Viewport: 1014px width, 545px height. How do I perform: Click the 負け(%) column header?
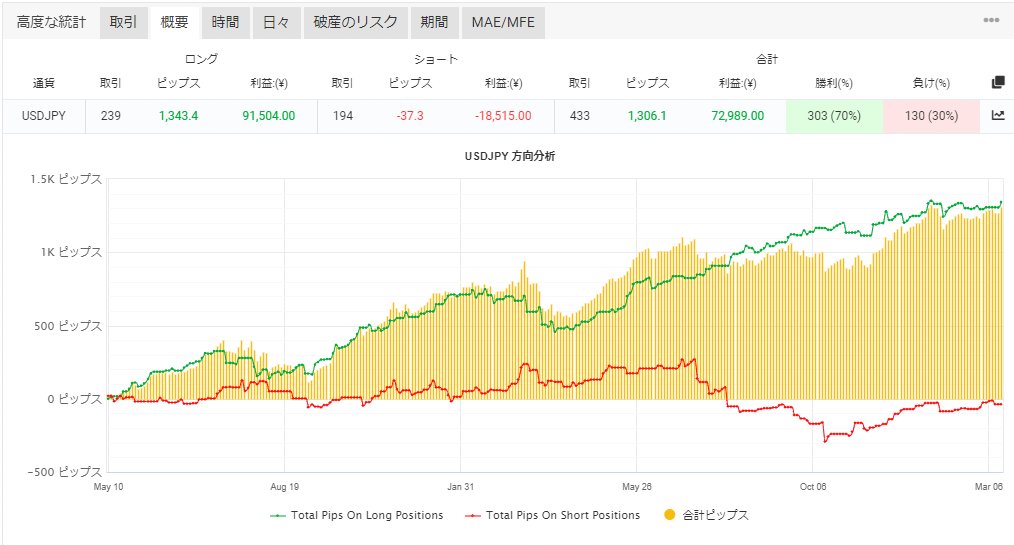[x=931, y=83]
